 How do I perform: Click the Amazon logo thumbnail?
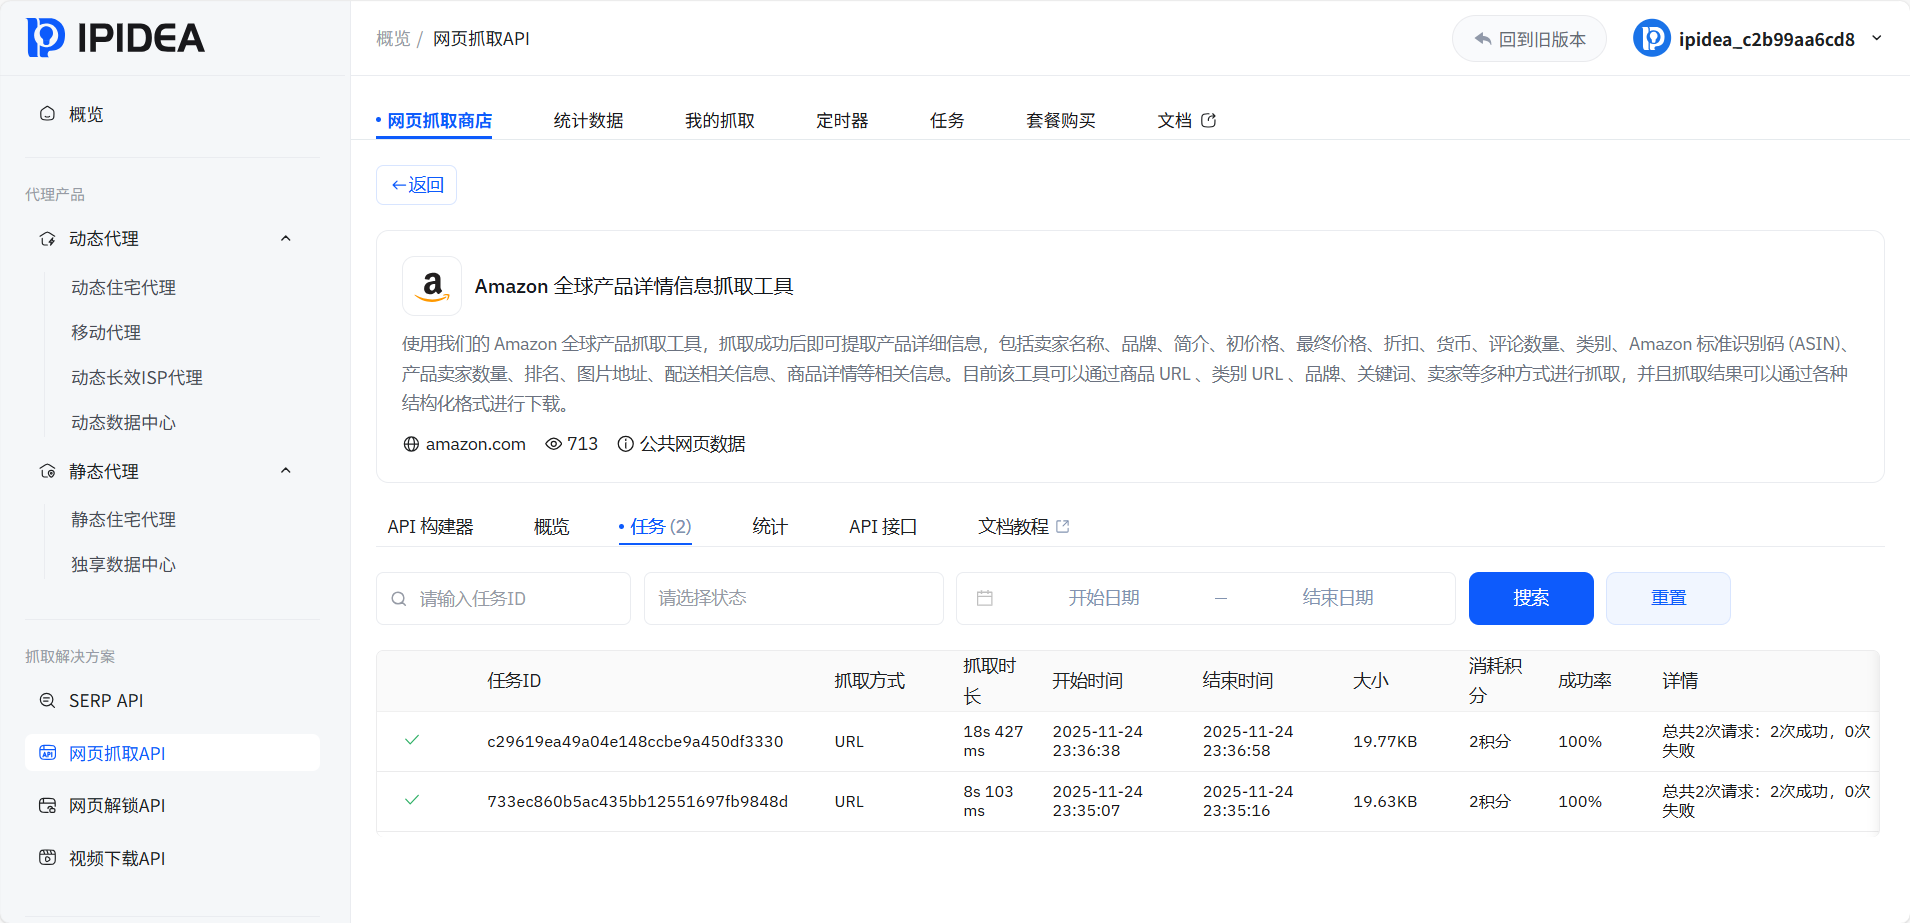coord(432,286)
